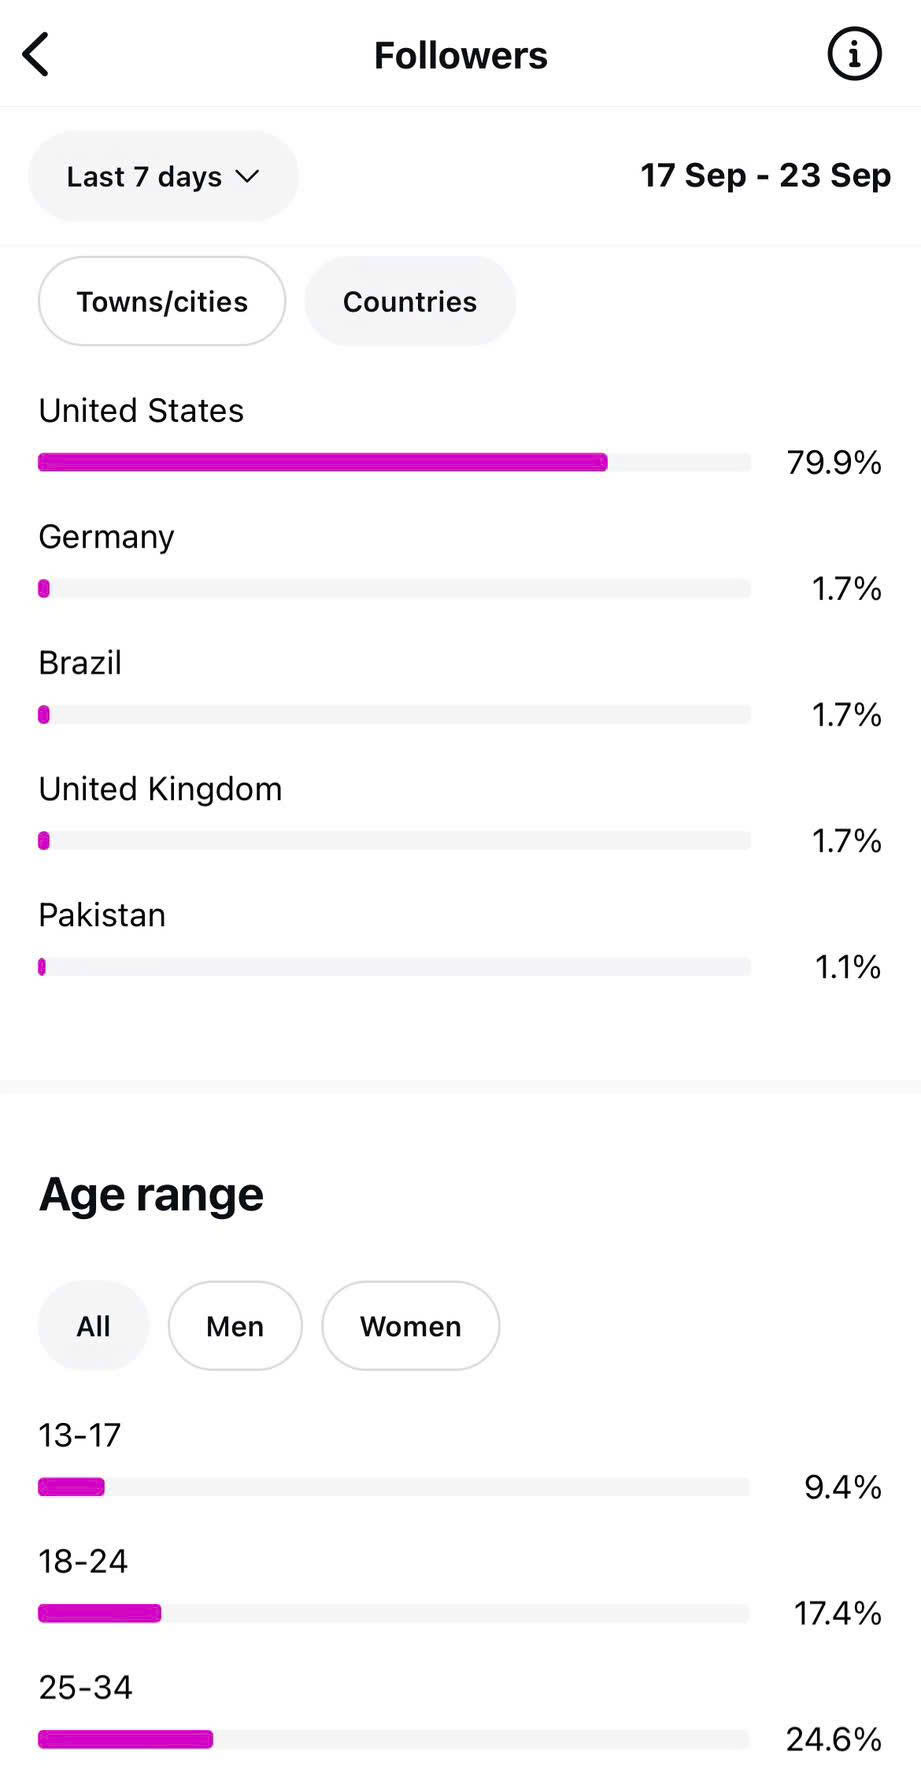
Task: Tap the back arrow icon
Action: tap(36, 55)
